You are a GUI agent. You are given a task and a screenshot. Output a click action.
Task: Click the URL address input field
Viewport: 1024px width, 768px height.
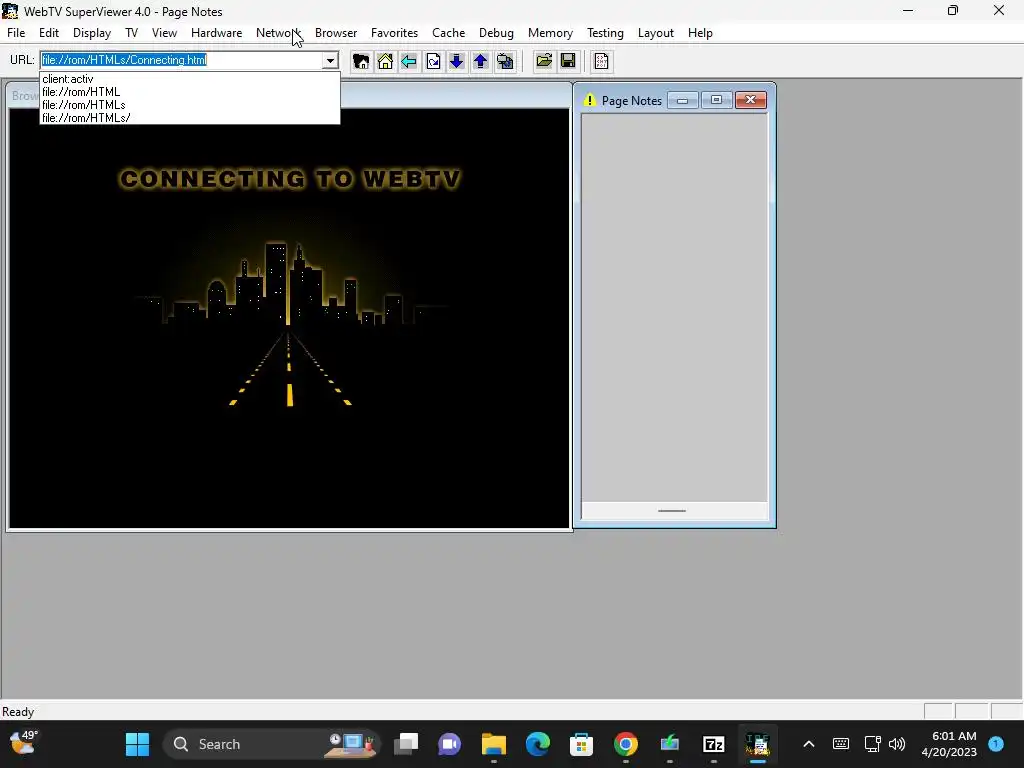(182, 60)
